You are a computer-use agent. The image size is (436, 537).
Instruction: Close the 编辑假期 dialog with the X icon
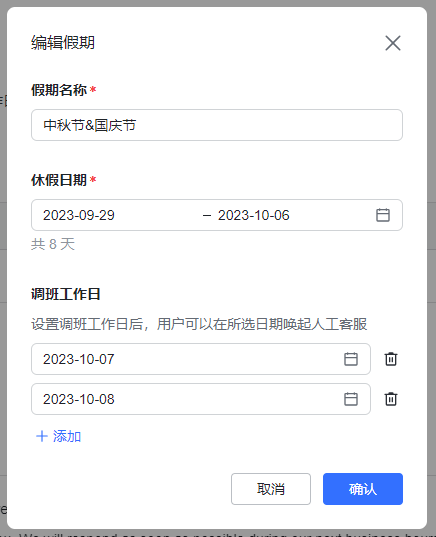click(393, 43)
